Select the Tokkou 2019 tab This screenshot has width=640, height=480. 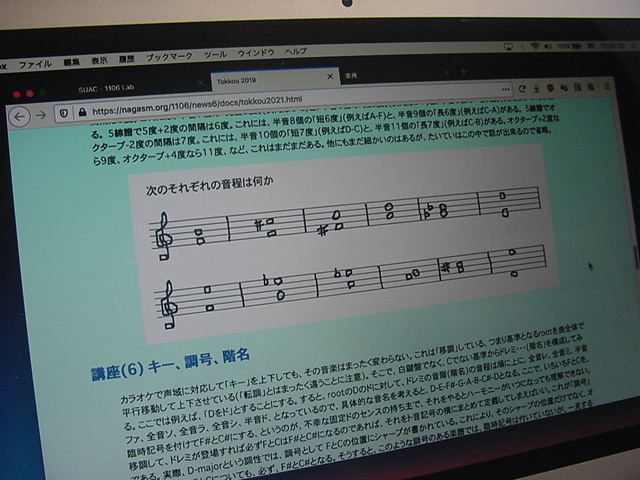275,79
